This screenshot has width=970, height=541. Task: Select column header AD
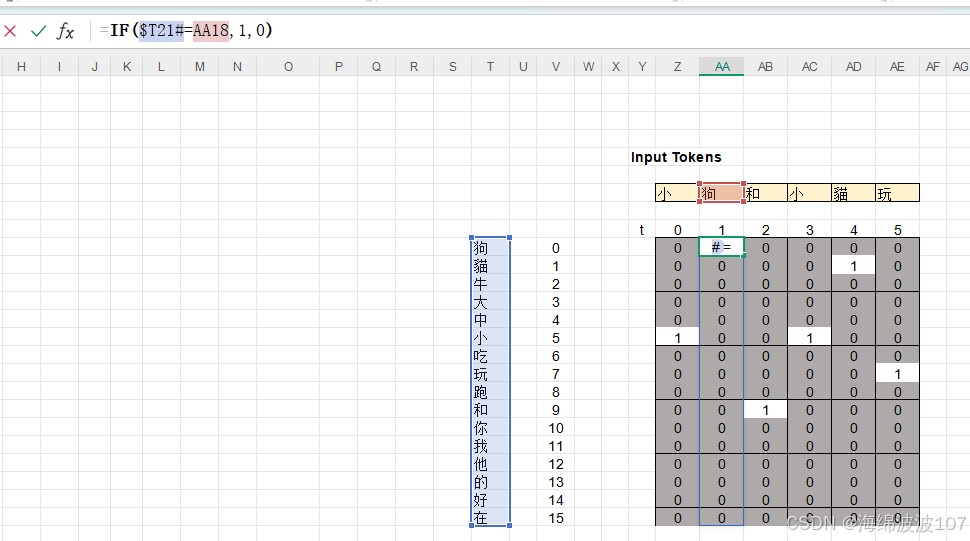853,67
